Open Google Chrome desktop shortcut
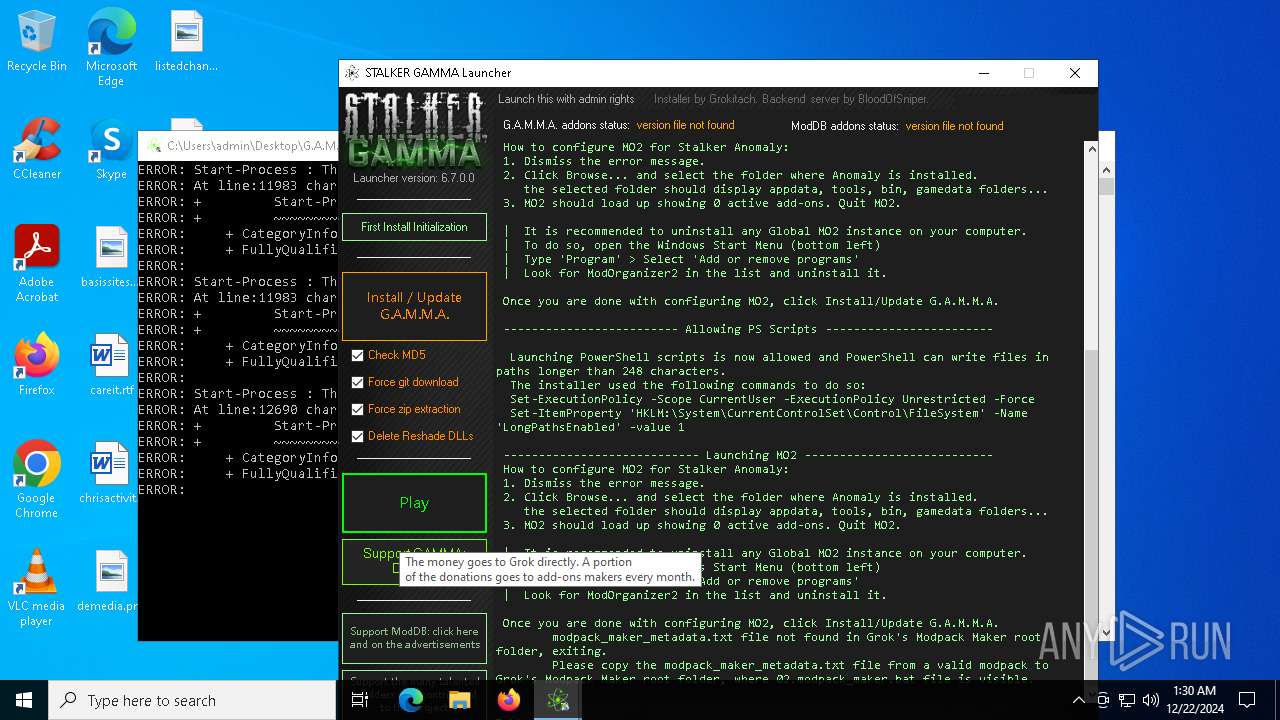This screenshot has height=720, width=1280. click(x=37, y=480)
